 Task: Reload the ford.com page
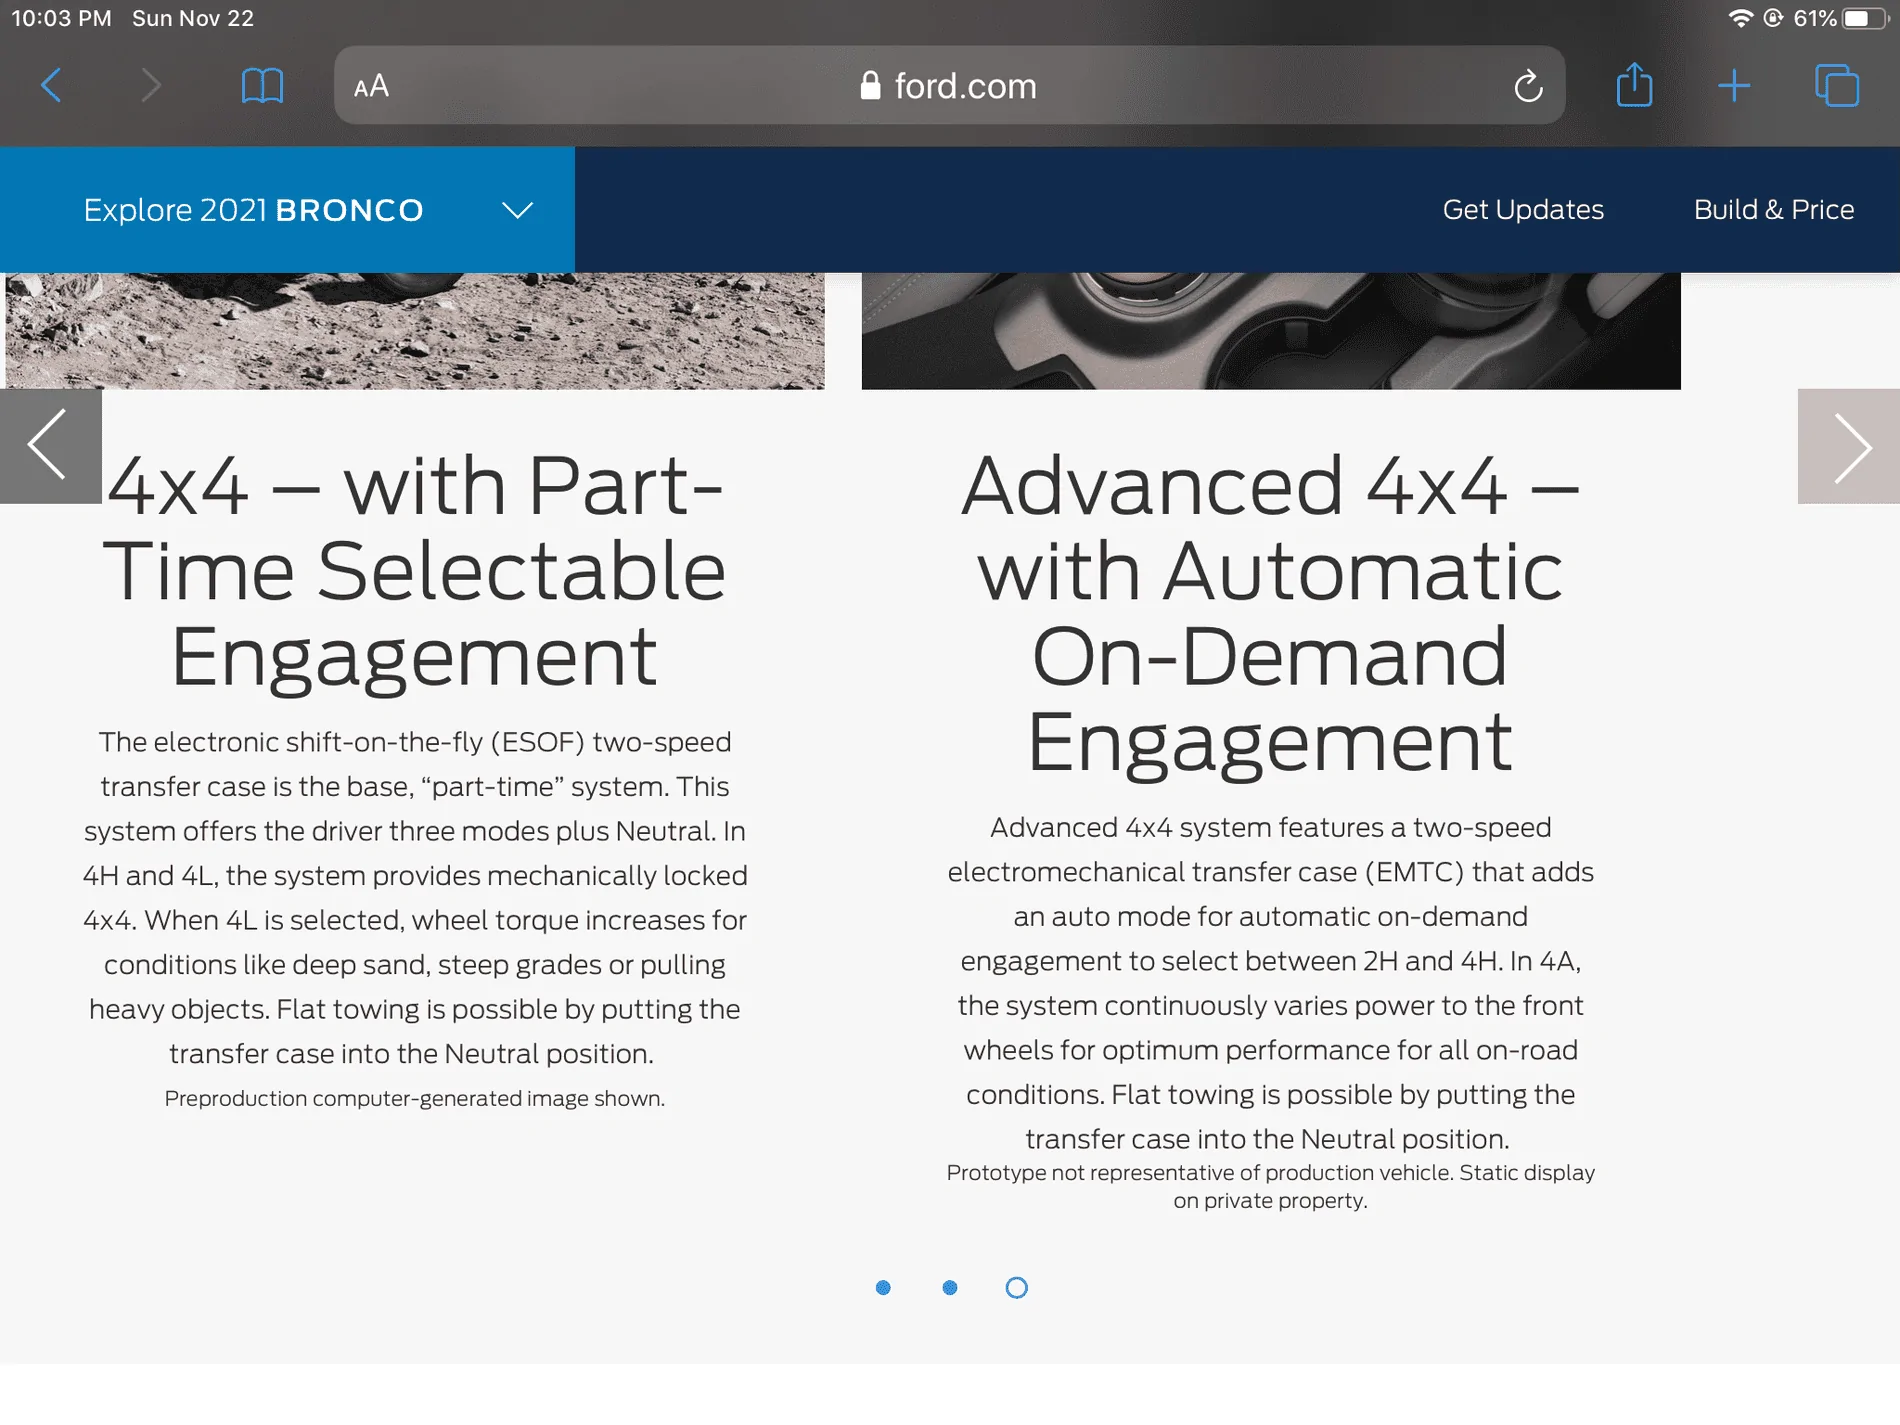(x=1527, y=86)
